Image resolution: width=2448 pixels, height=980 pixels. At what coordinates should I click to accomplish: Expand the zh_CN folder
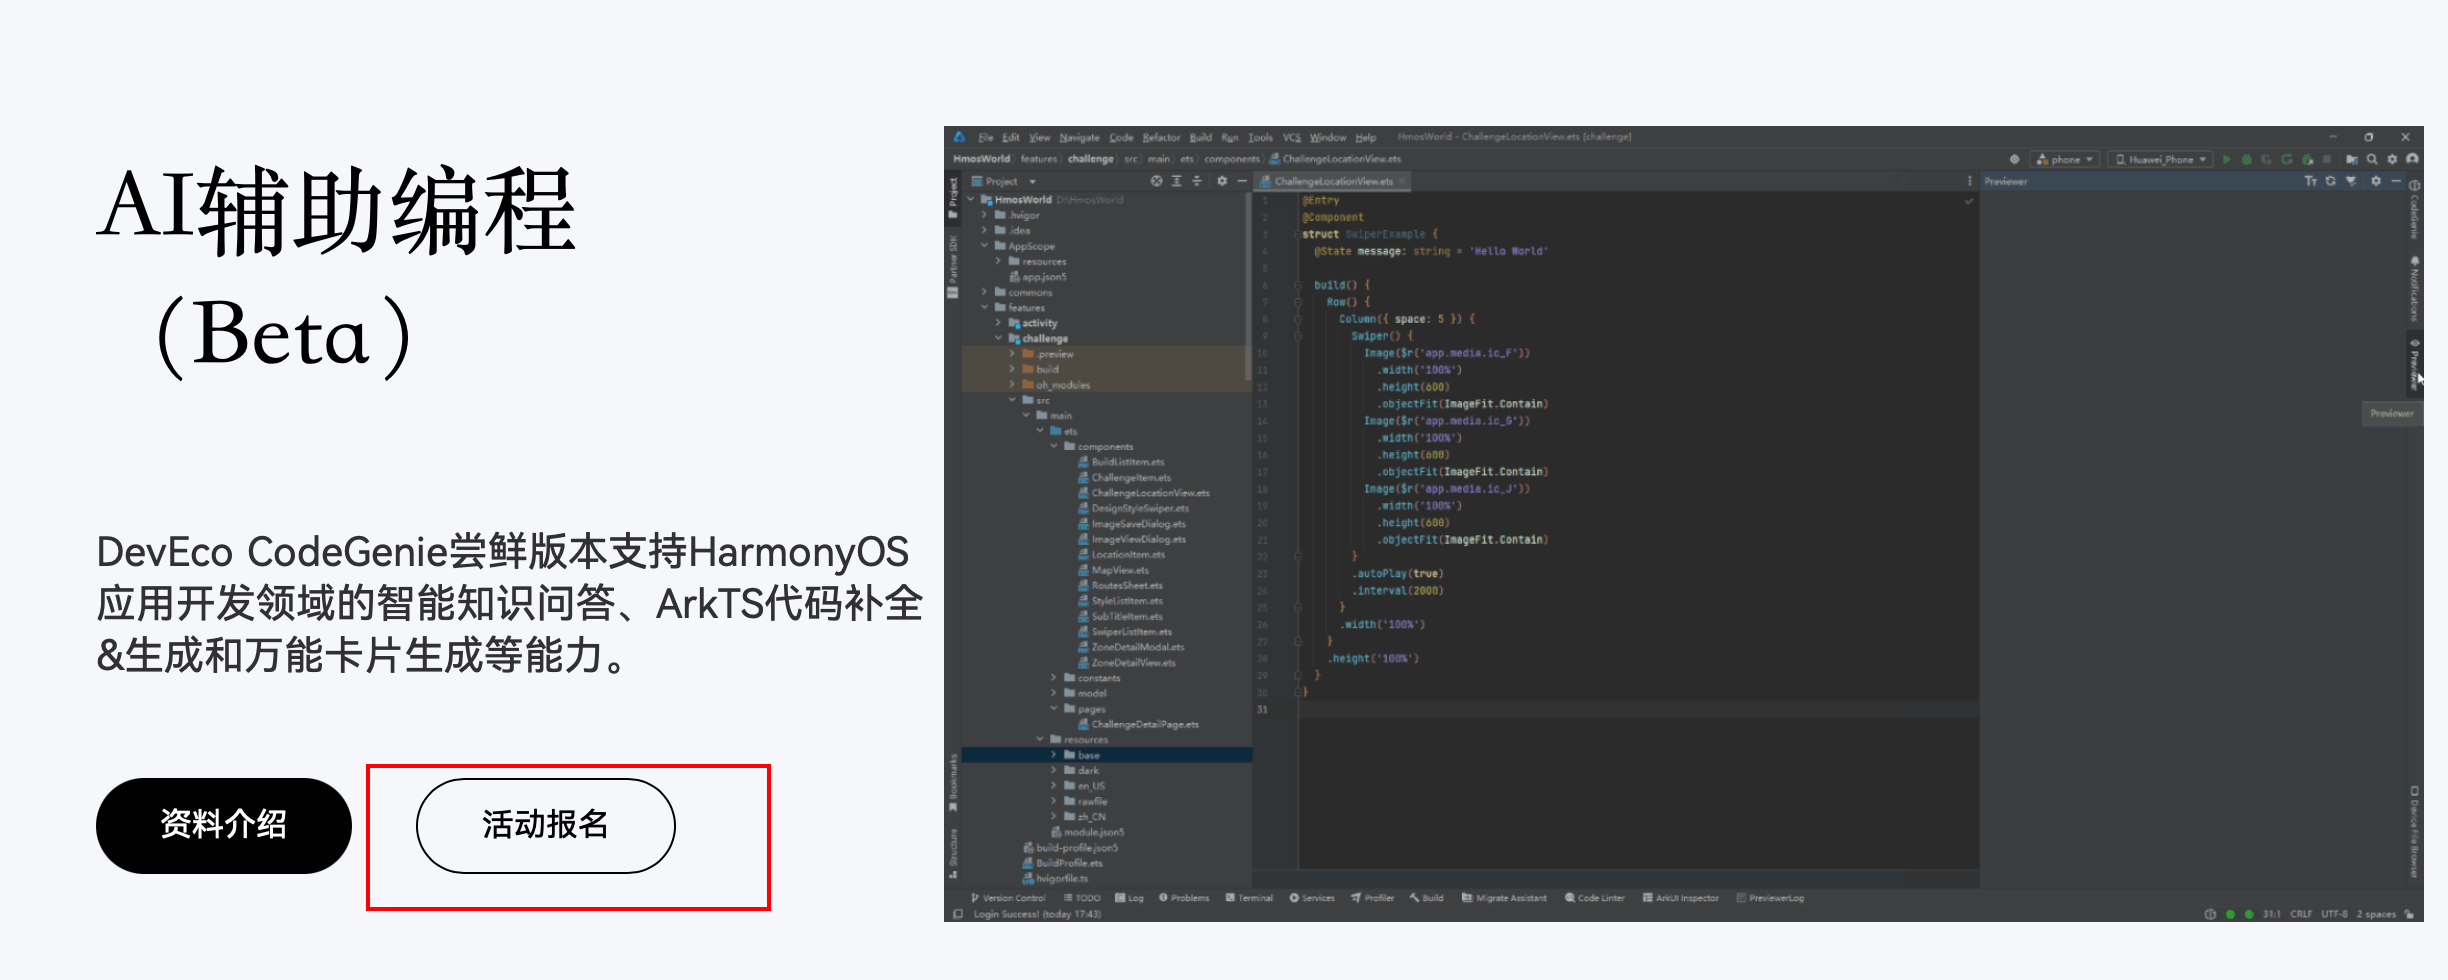pos(1054,816)
